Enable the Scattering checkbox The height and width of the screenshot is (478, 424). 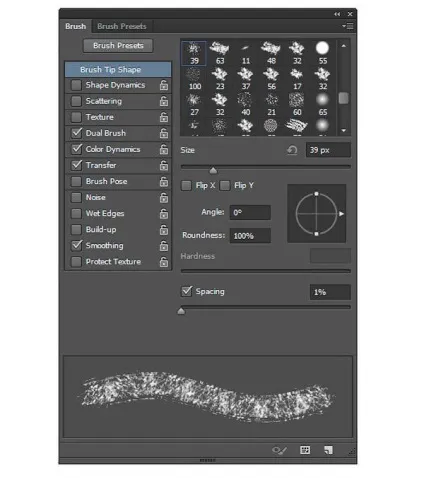[76, 101]
